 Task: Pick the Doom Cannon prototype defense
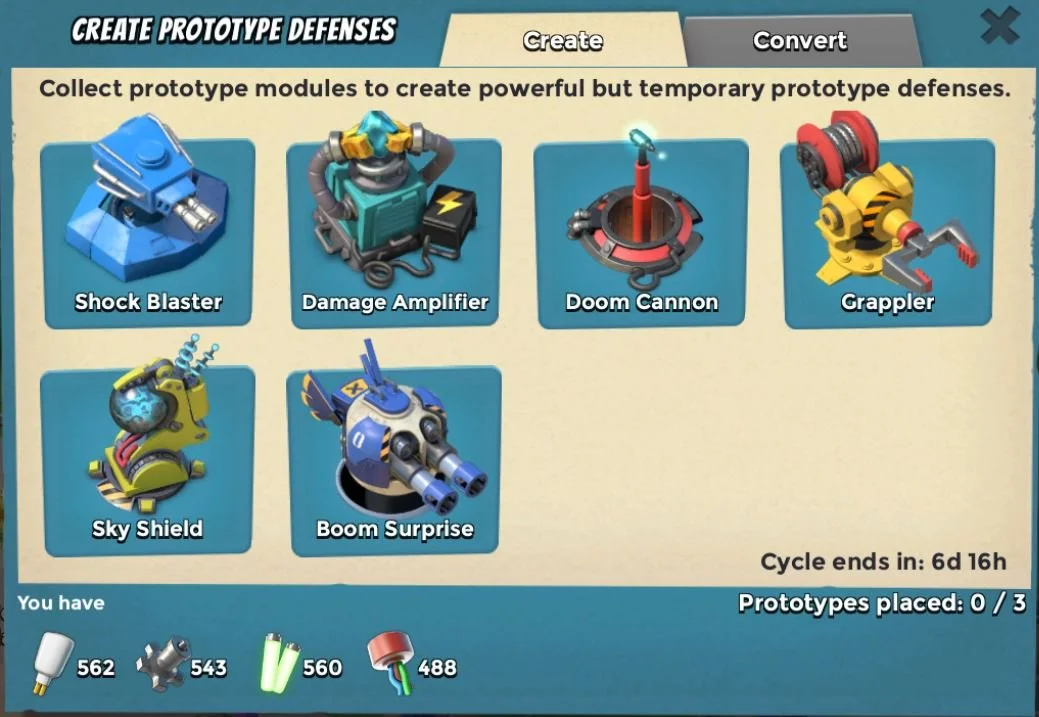[641, 232]
